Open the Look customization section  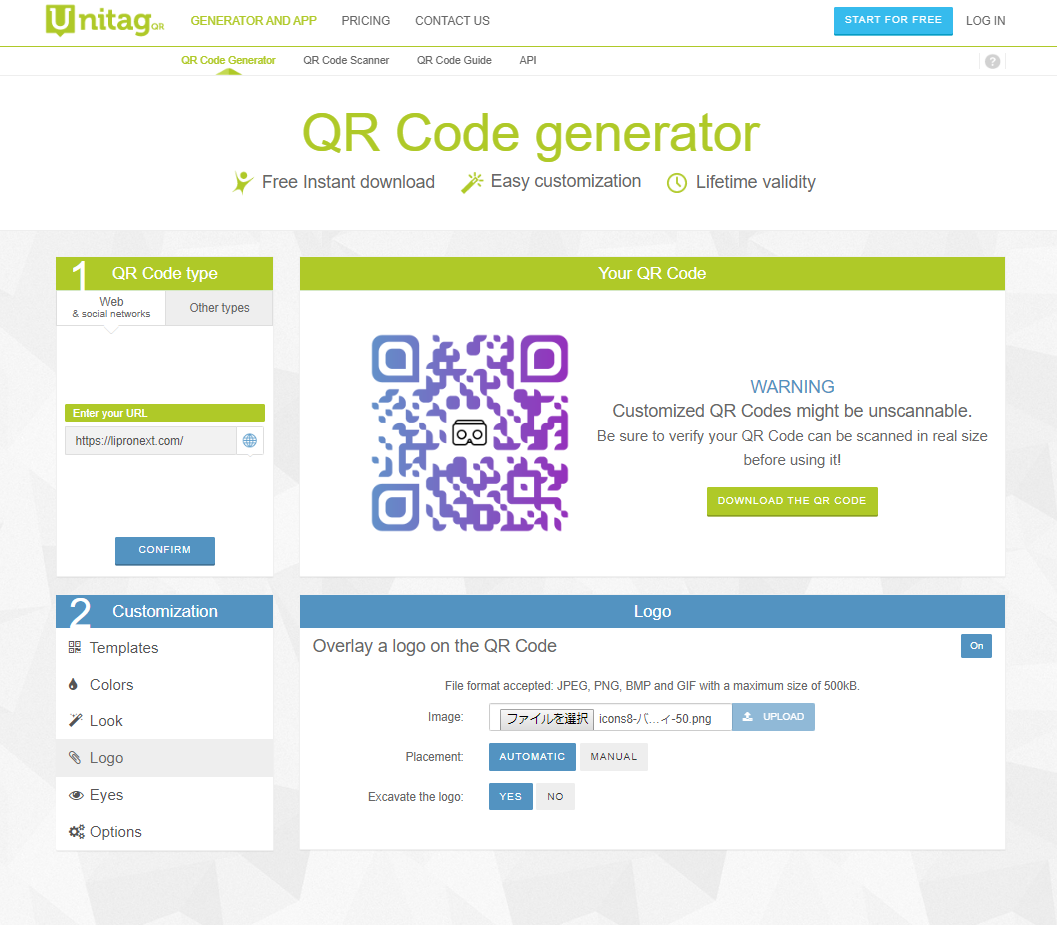[164, 721]
